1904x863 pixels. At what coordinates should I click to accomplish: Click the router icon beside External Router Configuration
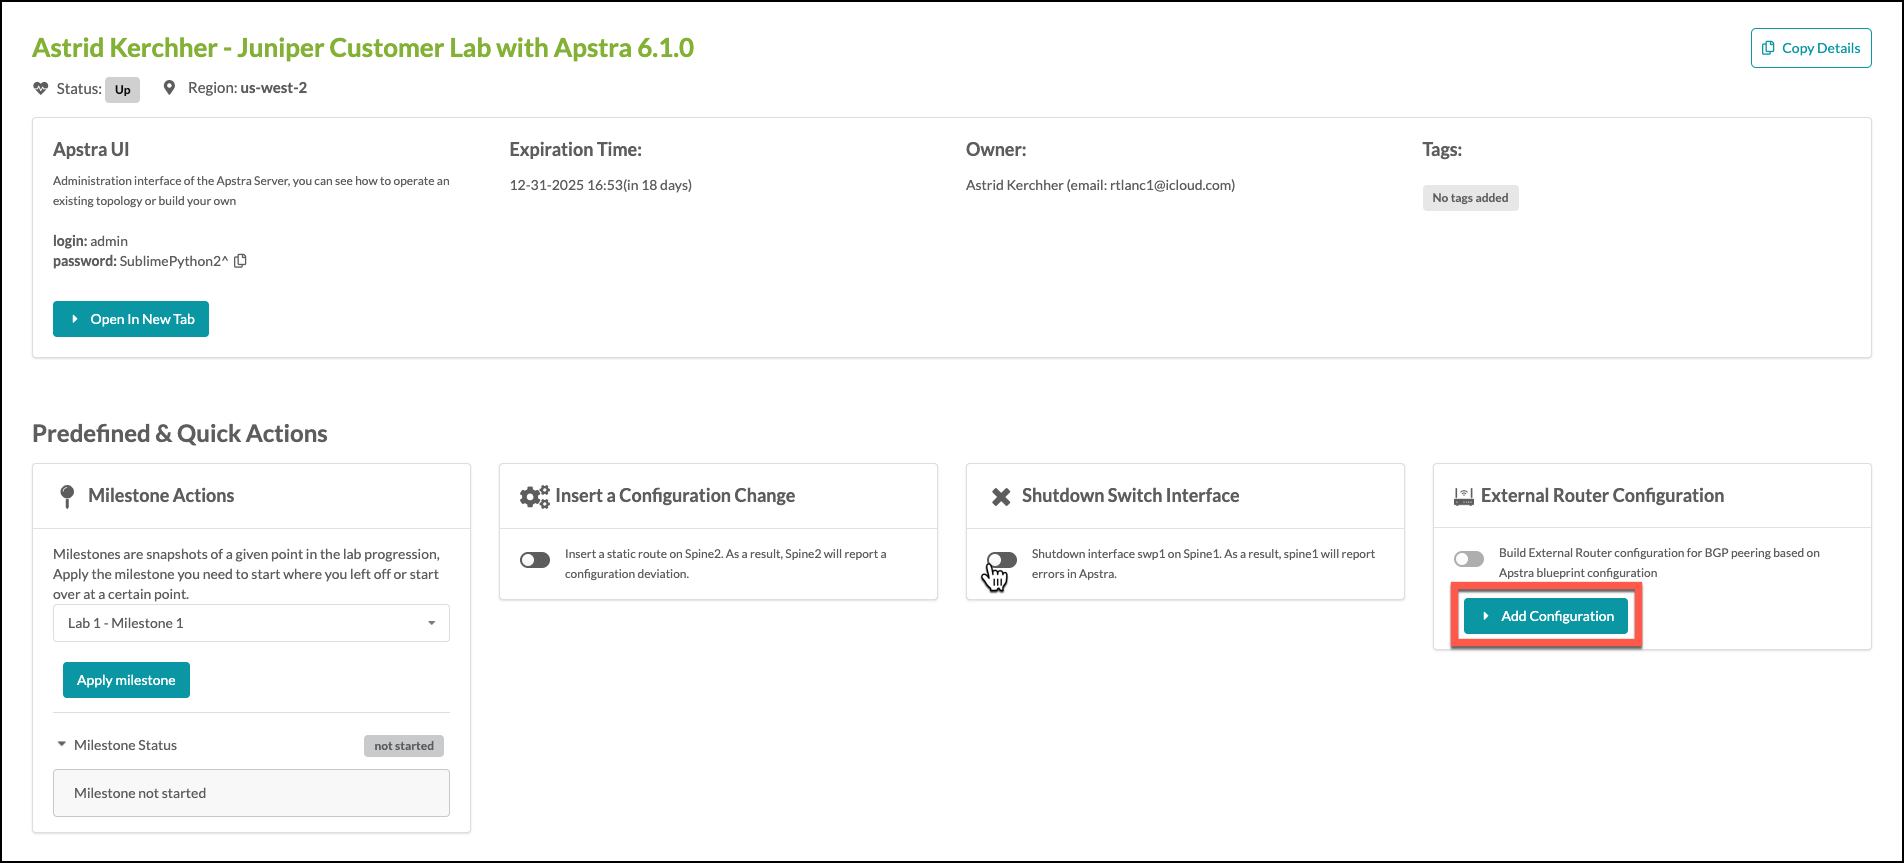coord(1463,496)
